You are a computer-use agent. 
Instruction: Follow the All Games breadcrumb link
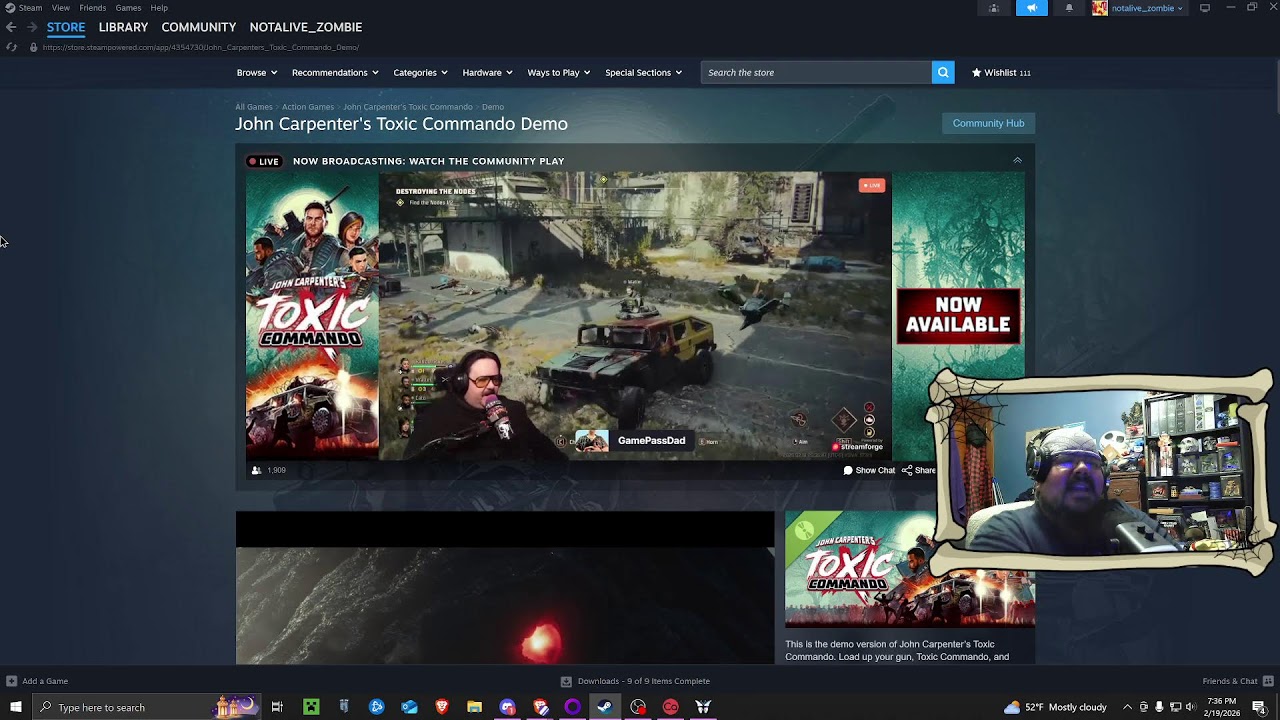point(254,107)
